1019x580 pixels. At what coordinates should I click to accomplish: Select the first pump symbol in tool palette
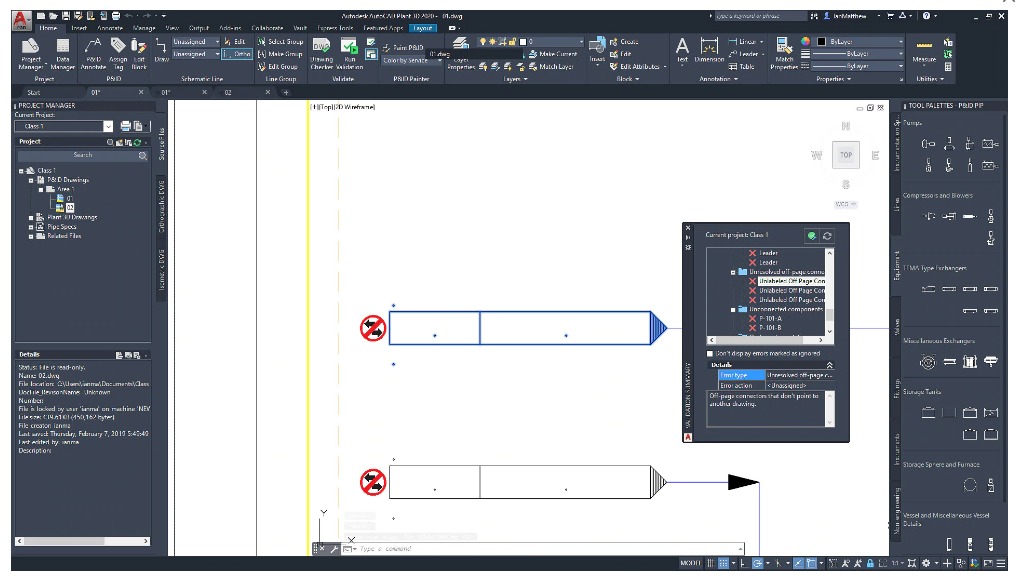(928, 144)
